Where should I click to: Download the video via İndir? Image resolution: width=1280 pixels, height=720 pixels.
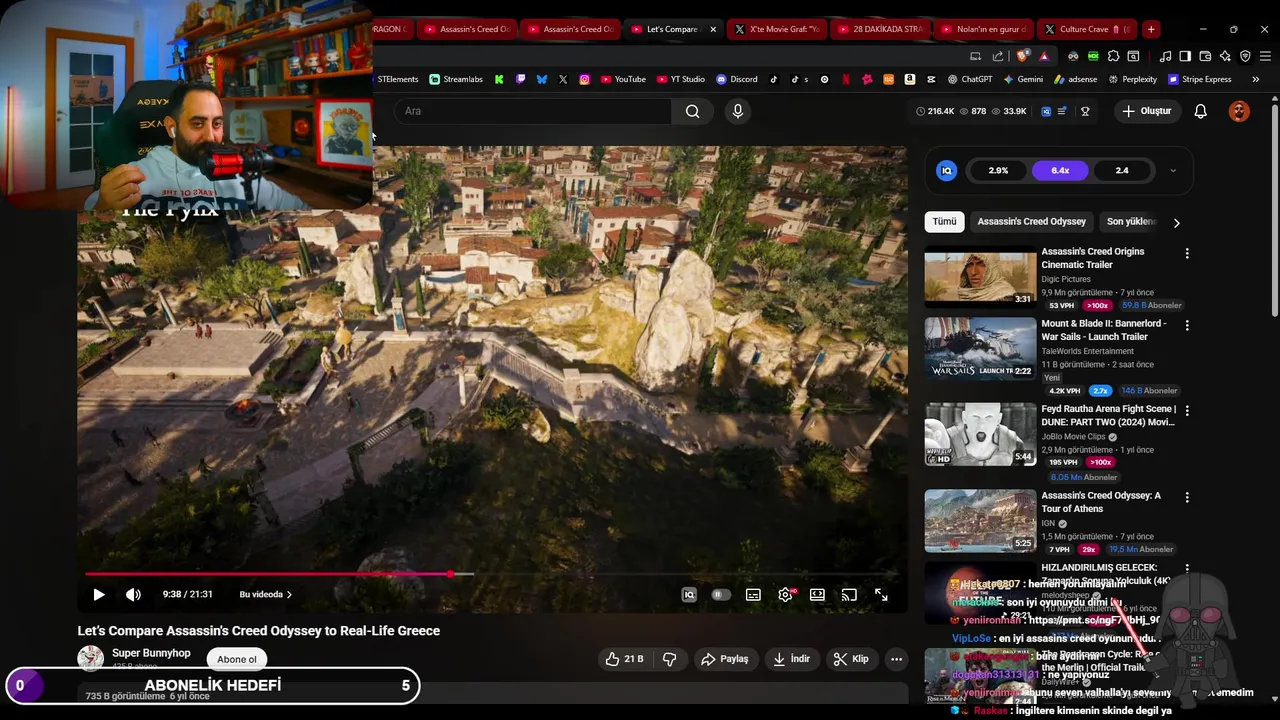click(x=791, y=659)
